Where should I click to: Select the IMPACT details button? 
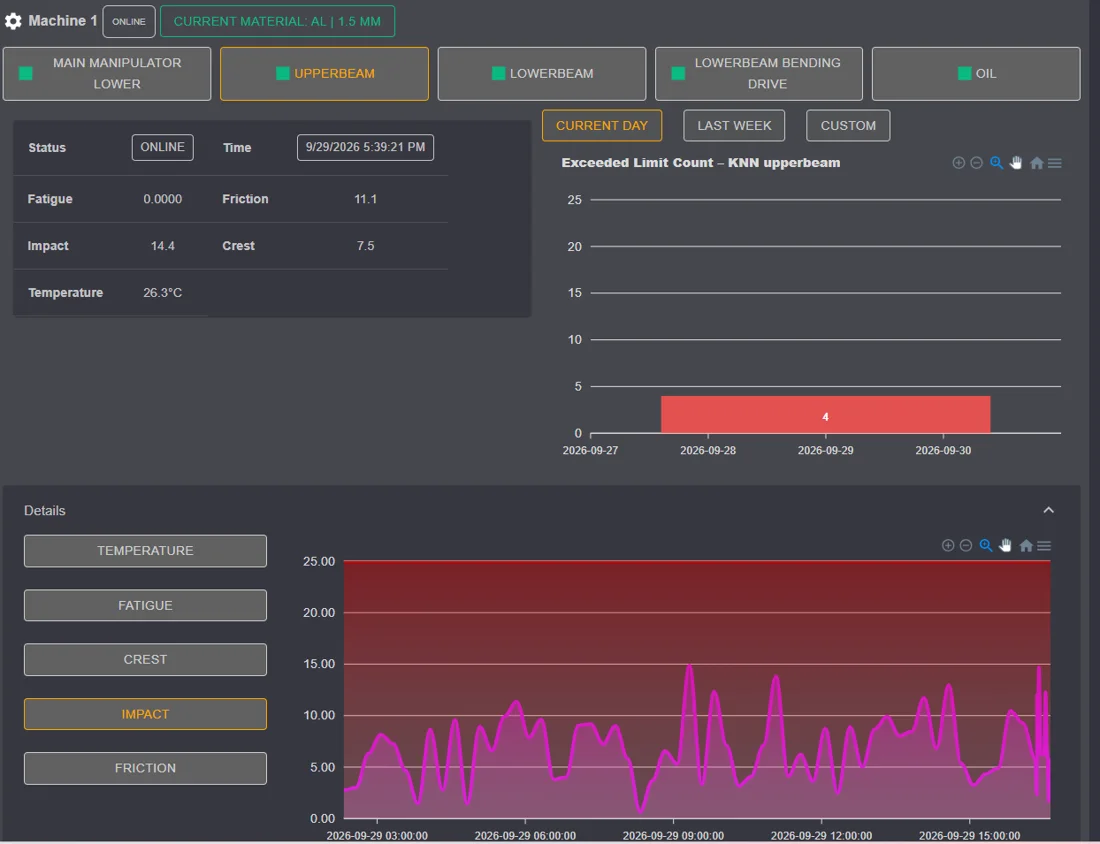coord(145,714)
